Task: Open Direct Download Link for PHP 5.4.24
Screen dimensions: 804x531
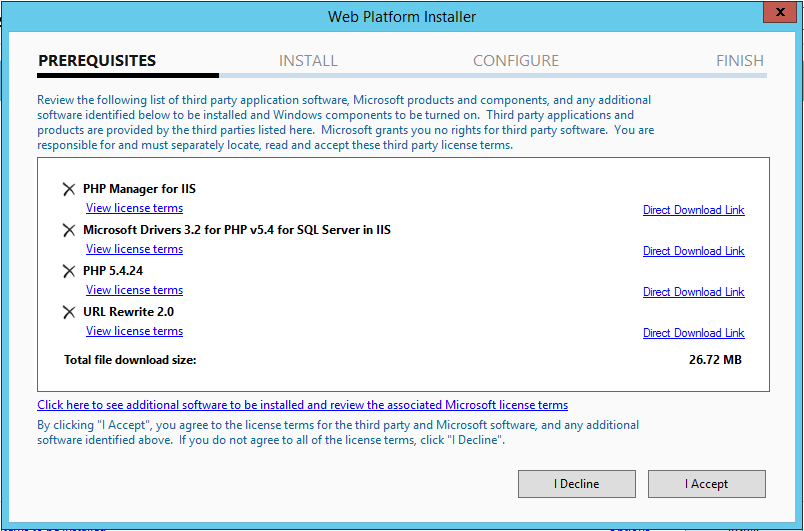Action: tap(693, 292)
